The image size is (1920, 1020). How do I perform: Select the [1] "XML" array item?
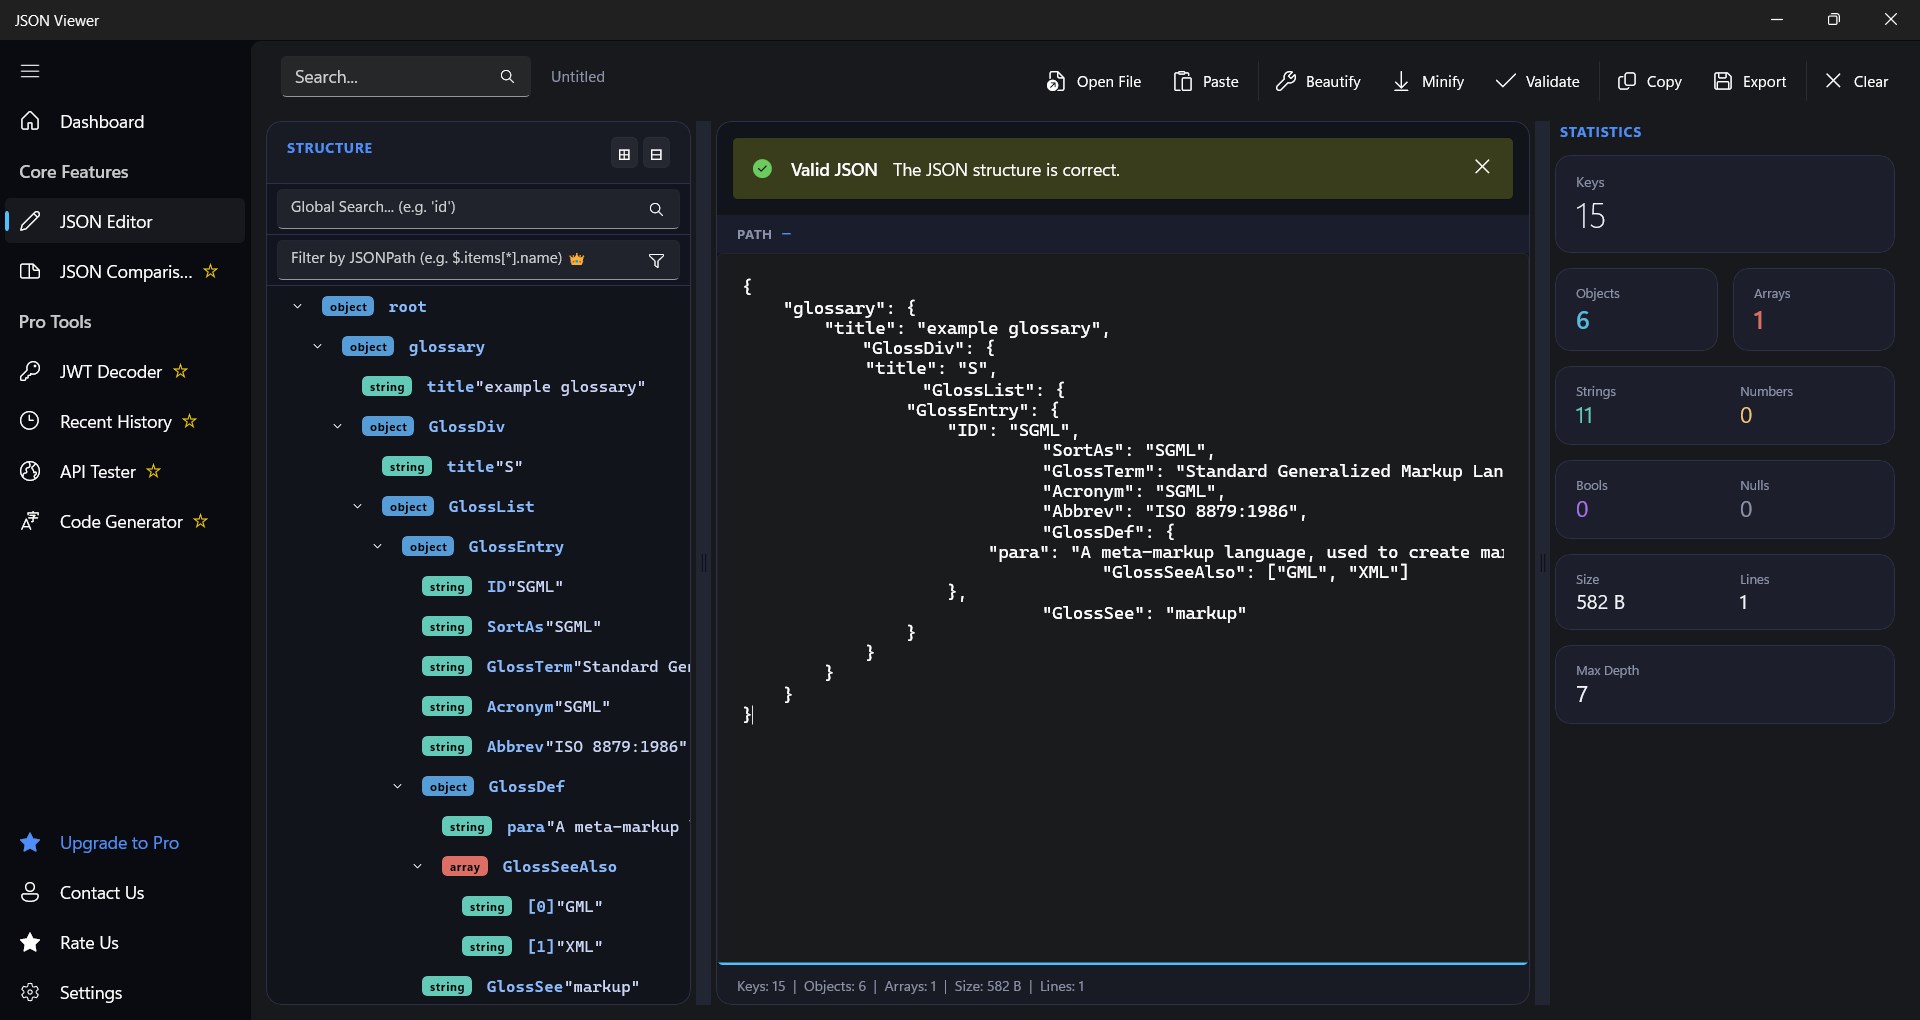(x=532, y=946)
